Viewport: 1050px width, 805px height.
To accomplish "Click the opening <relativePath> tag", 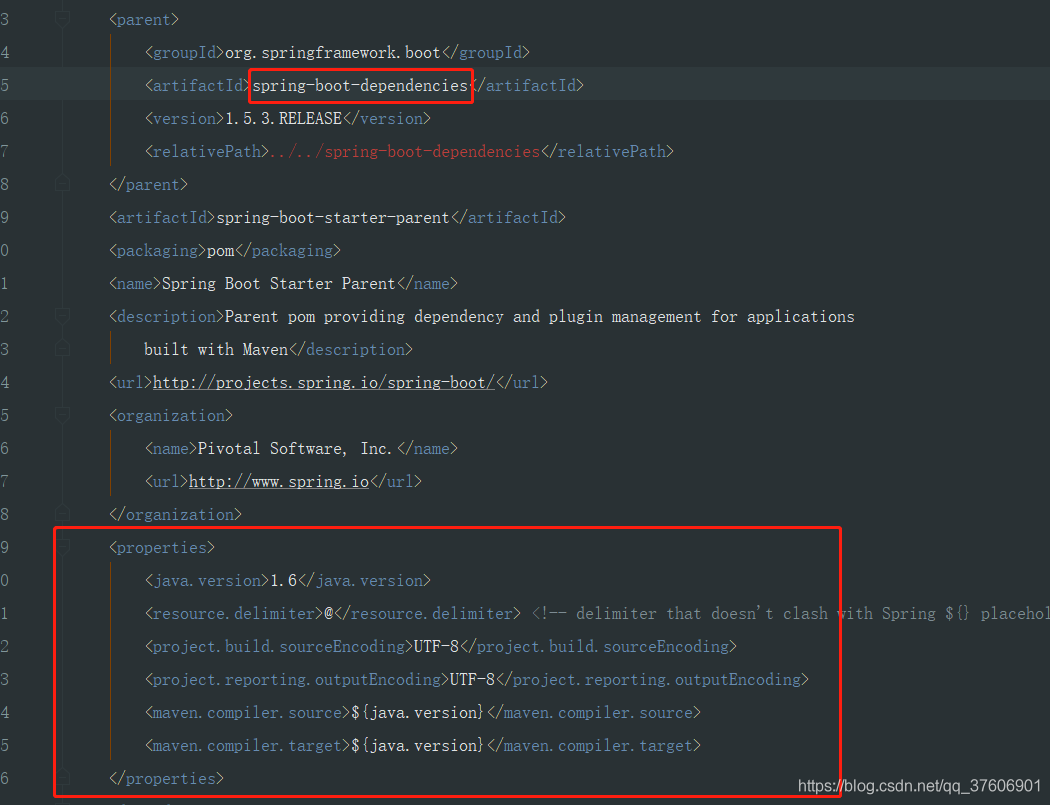I will (207, 151).
